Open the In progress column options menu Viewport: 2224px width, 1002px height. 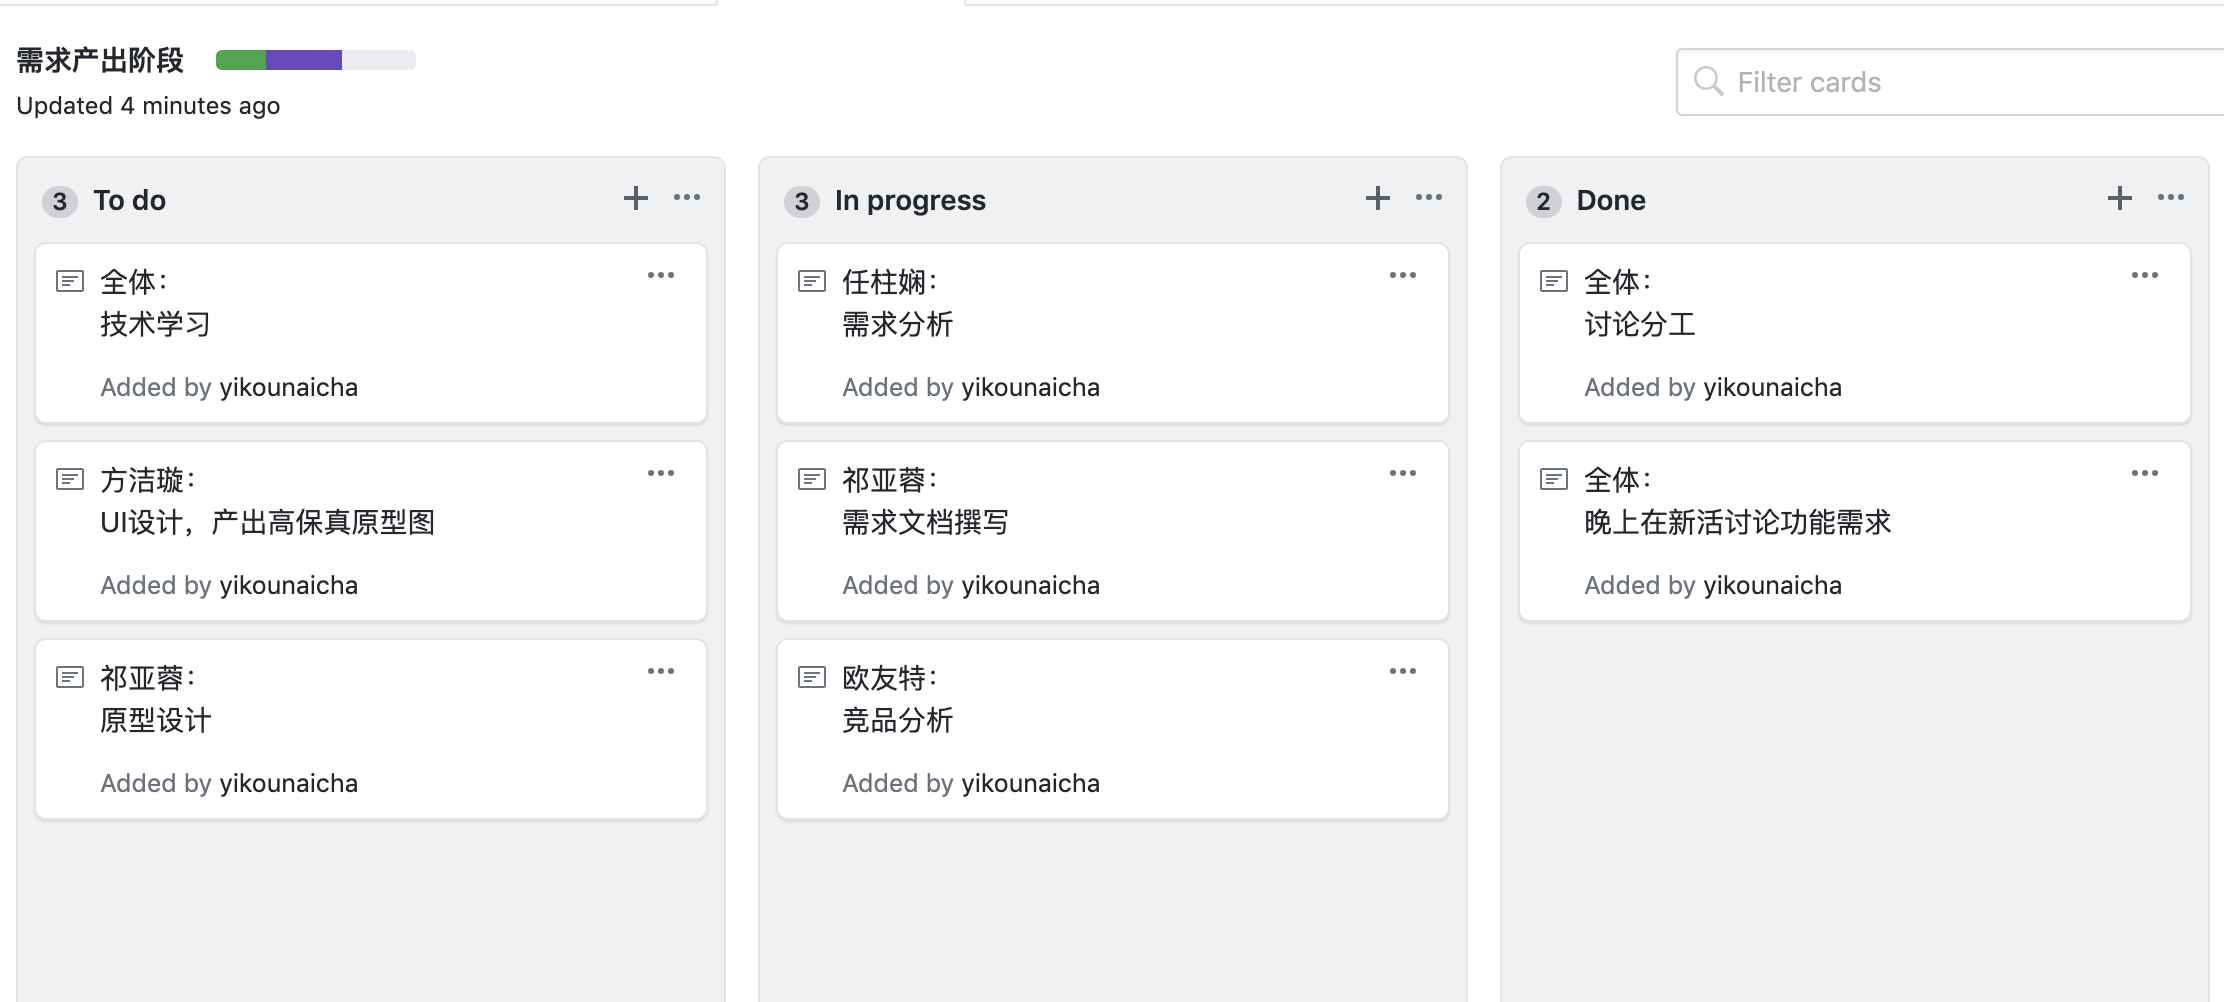tap(1429, 198)
